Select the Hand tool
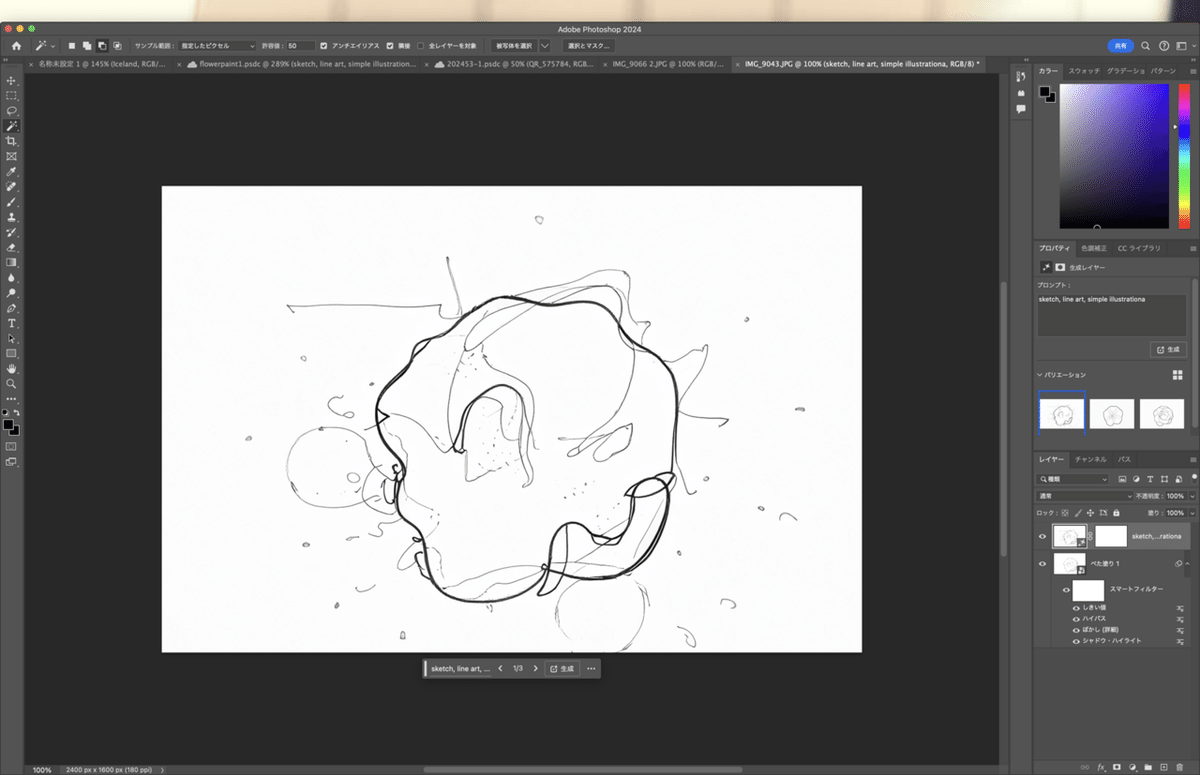Screen dimensions: 1200x775 pyautogui.click(x=12, y=368)
